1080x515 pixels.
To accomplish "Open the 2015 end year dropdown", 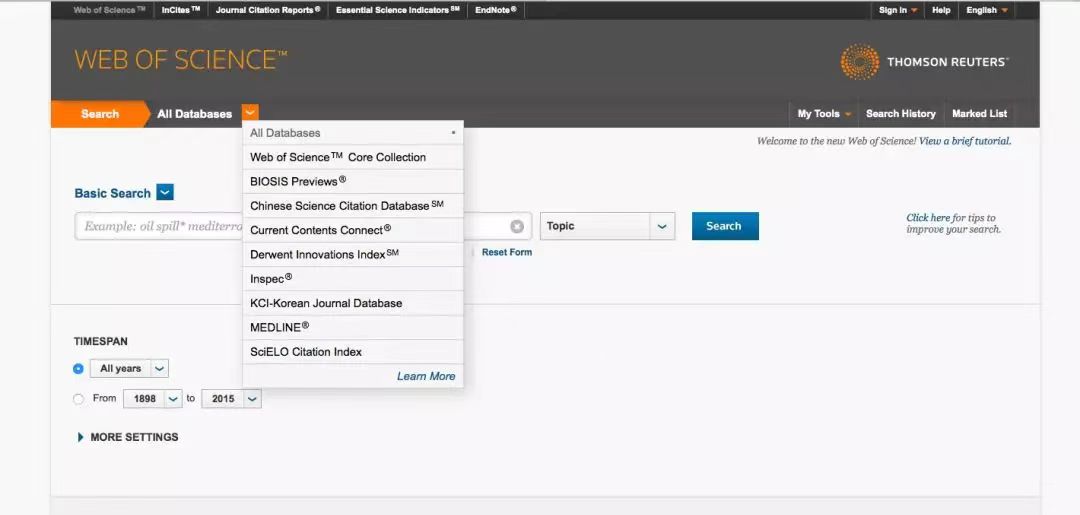I will point(231,399).
